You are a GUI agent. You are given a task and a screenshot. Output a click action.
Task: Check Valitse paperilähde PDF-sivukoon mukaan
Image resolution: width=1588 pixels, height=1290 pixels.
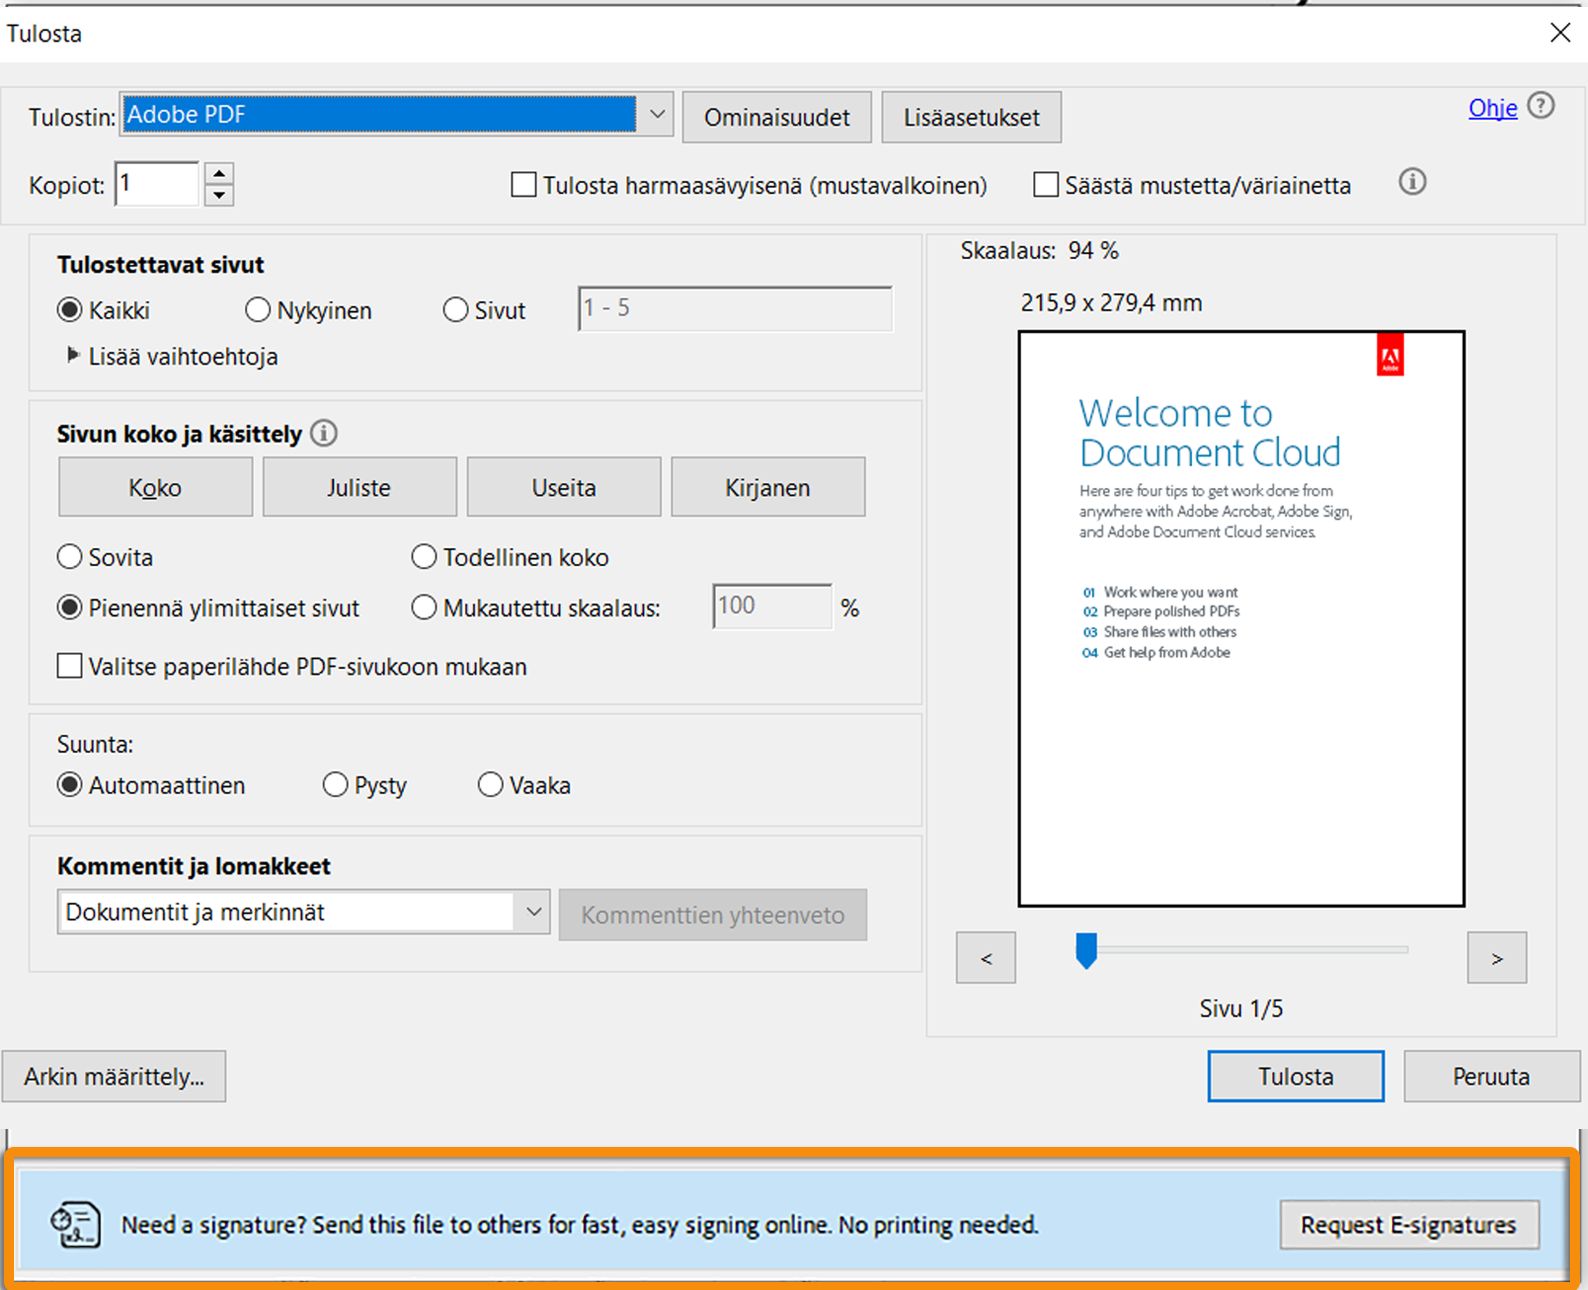70,666
